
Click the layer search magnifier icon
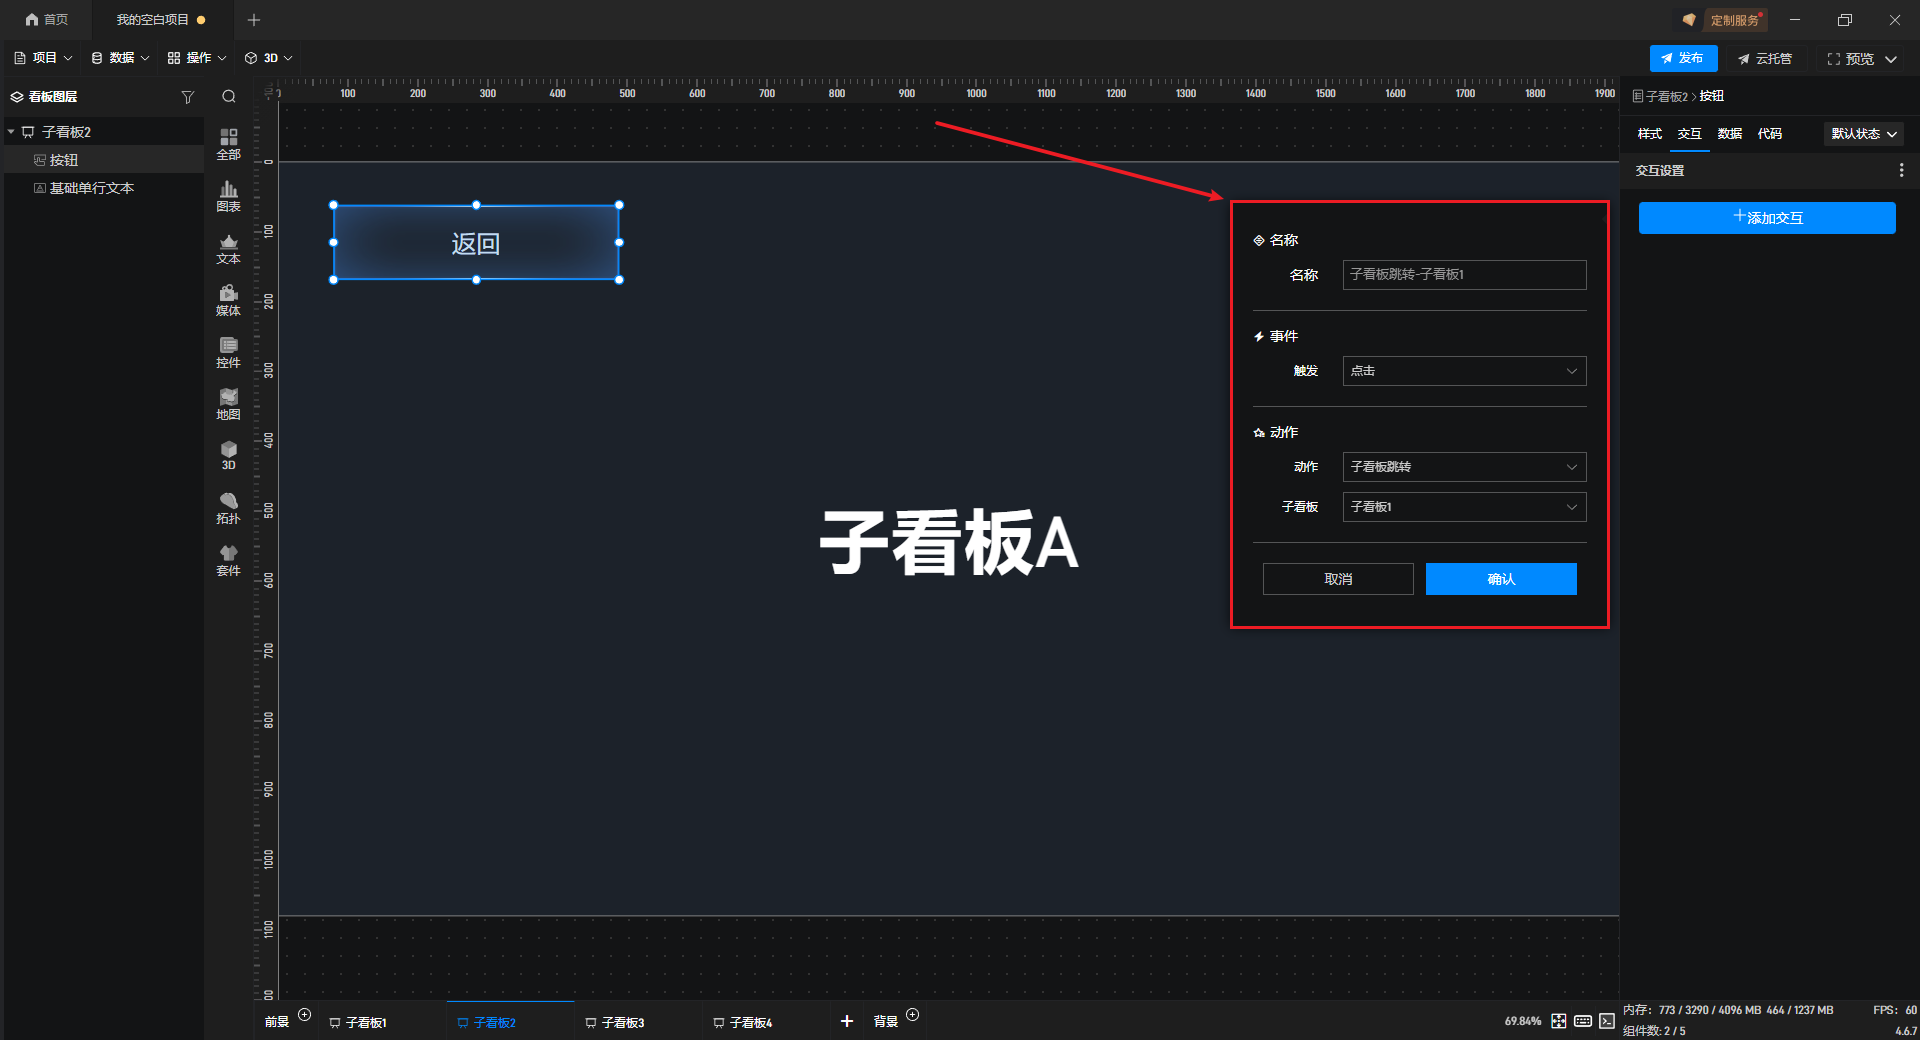point(229,97)
